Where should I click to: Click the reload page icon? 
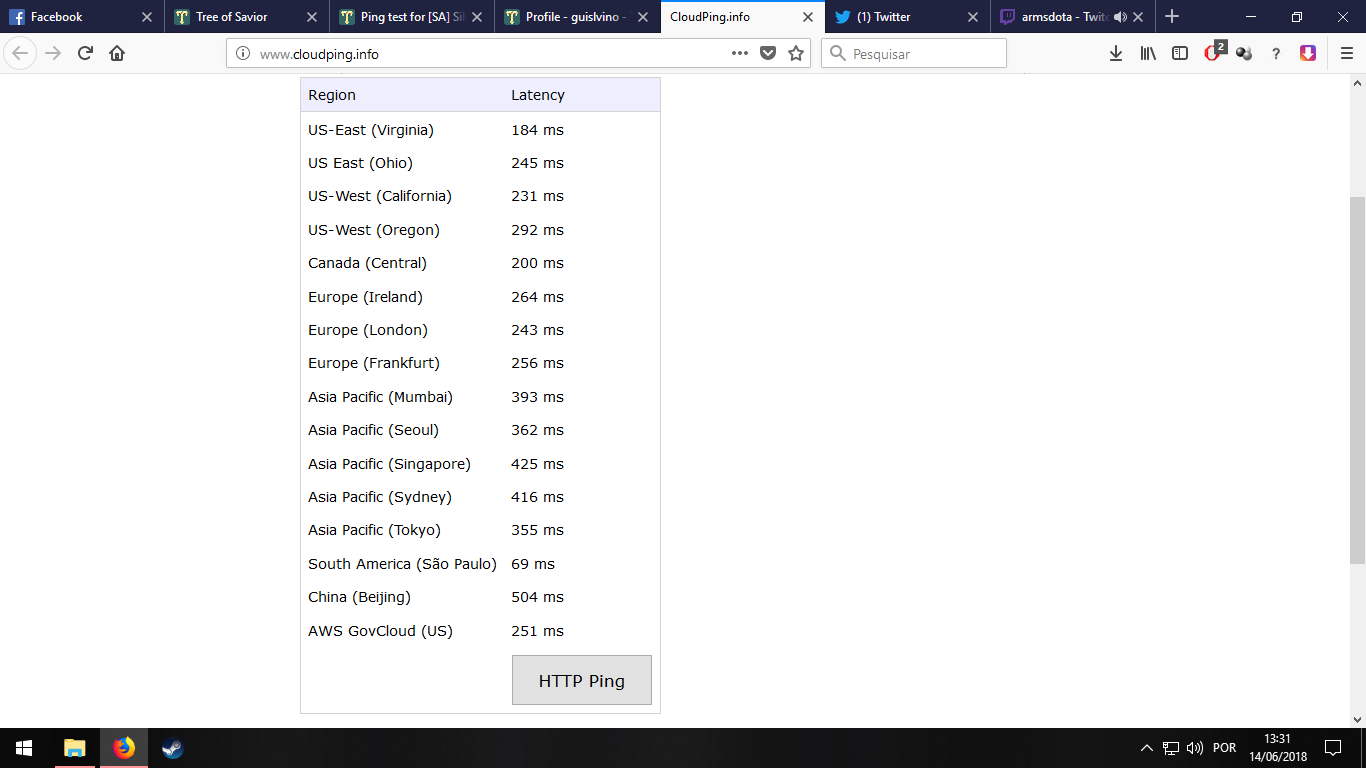[85, 54]
